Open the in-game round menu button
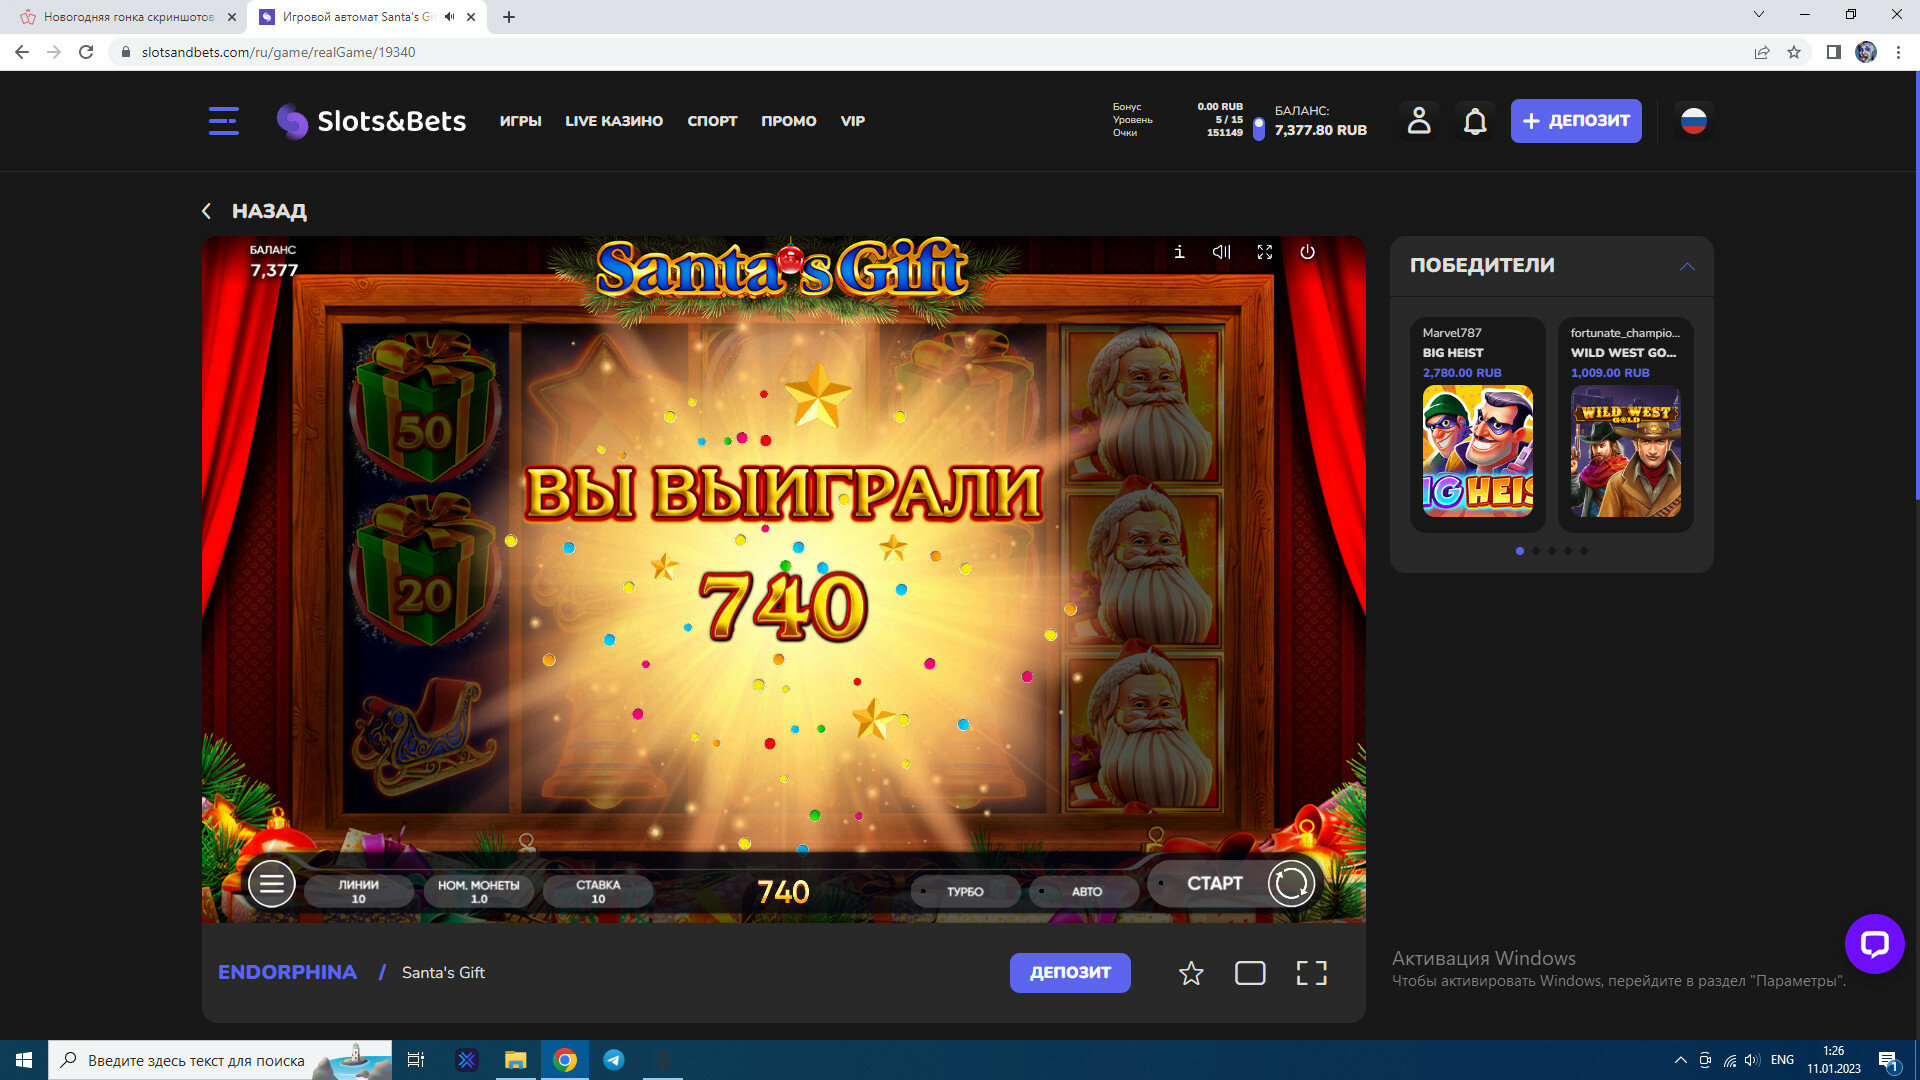This screenshot has width=1920, height=1080. [x=271, y=884]
